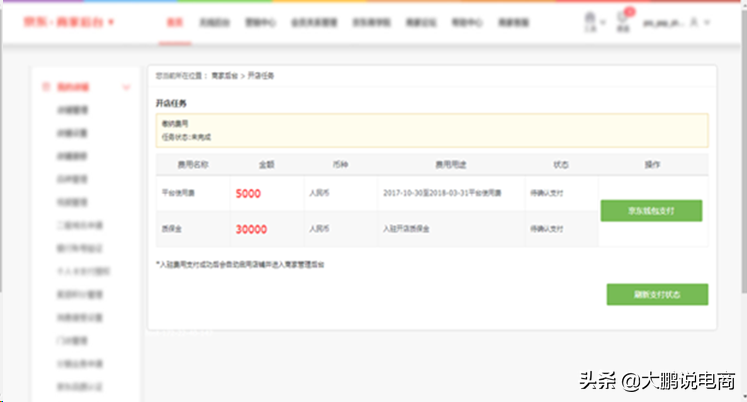Click the 金额 column header
Viewport: 747px width, 402px height.
coord(266,164)
